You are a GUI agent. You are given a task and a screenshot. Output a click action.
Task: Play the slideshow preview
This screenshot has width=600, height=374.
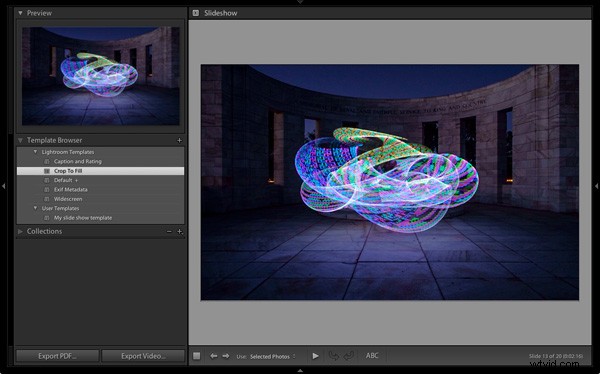pyautogui.click(x=315, y=356)
